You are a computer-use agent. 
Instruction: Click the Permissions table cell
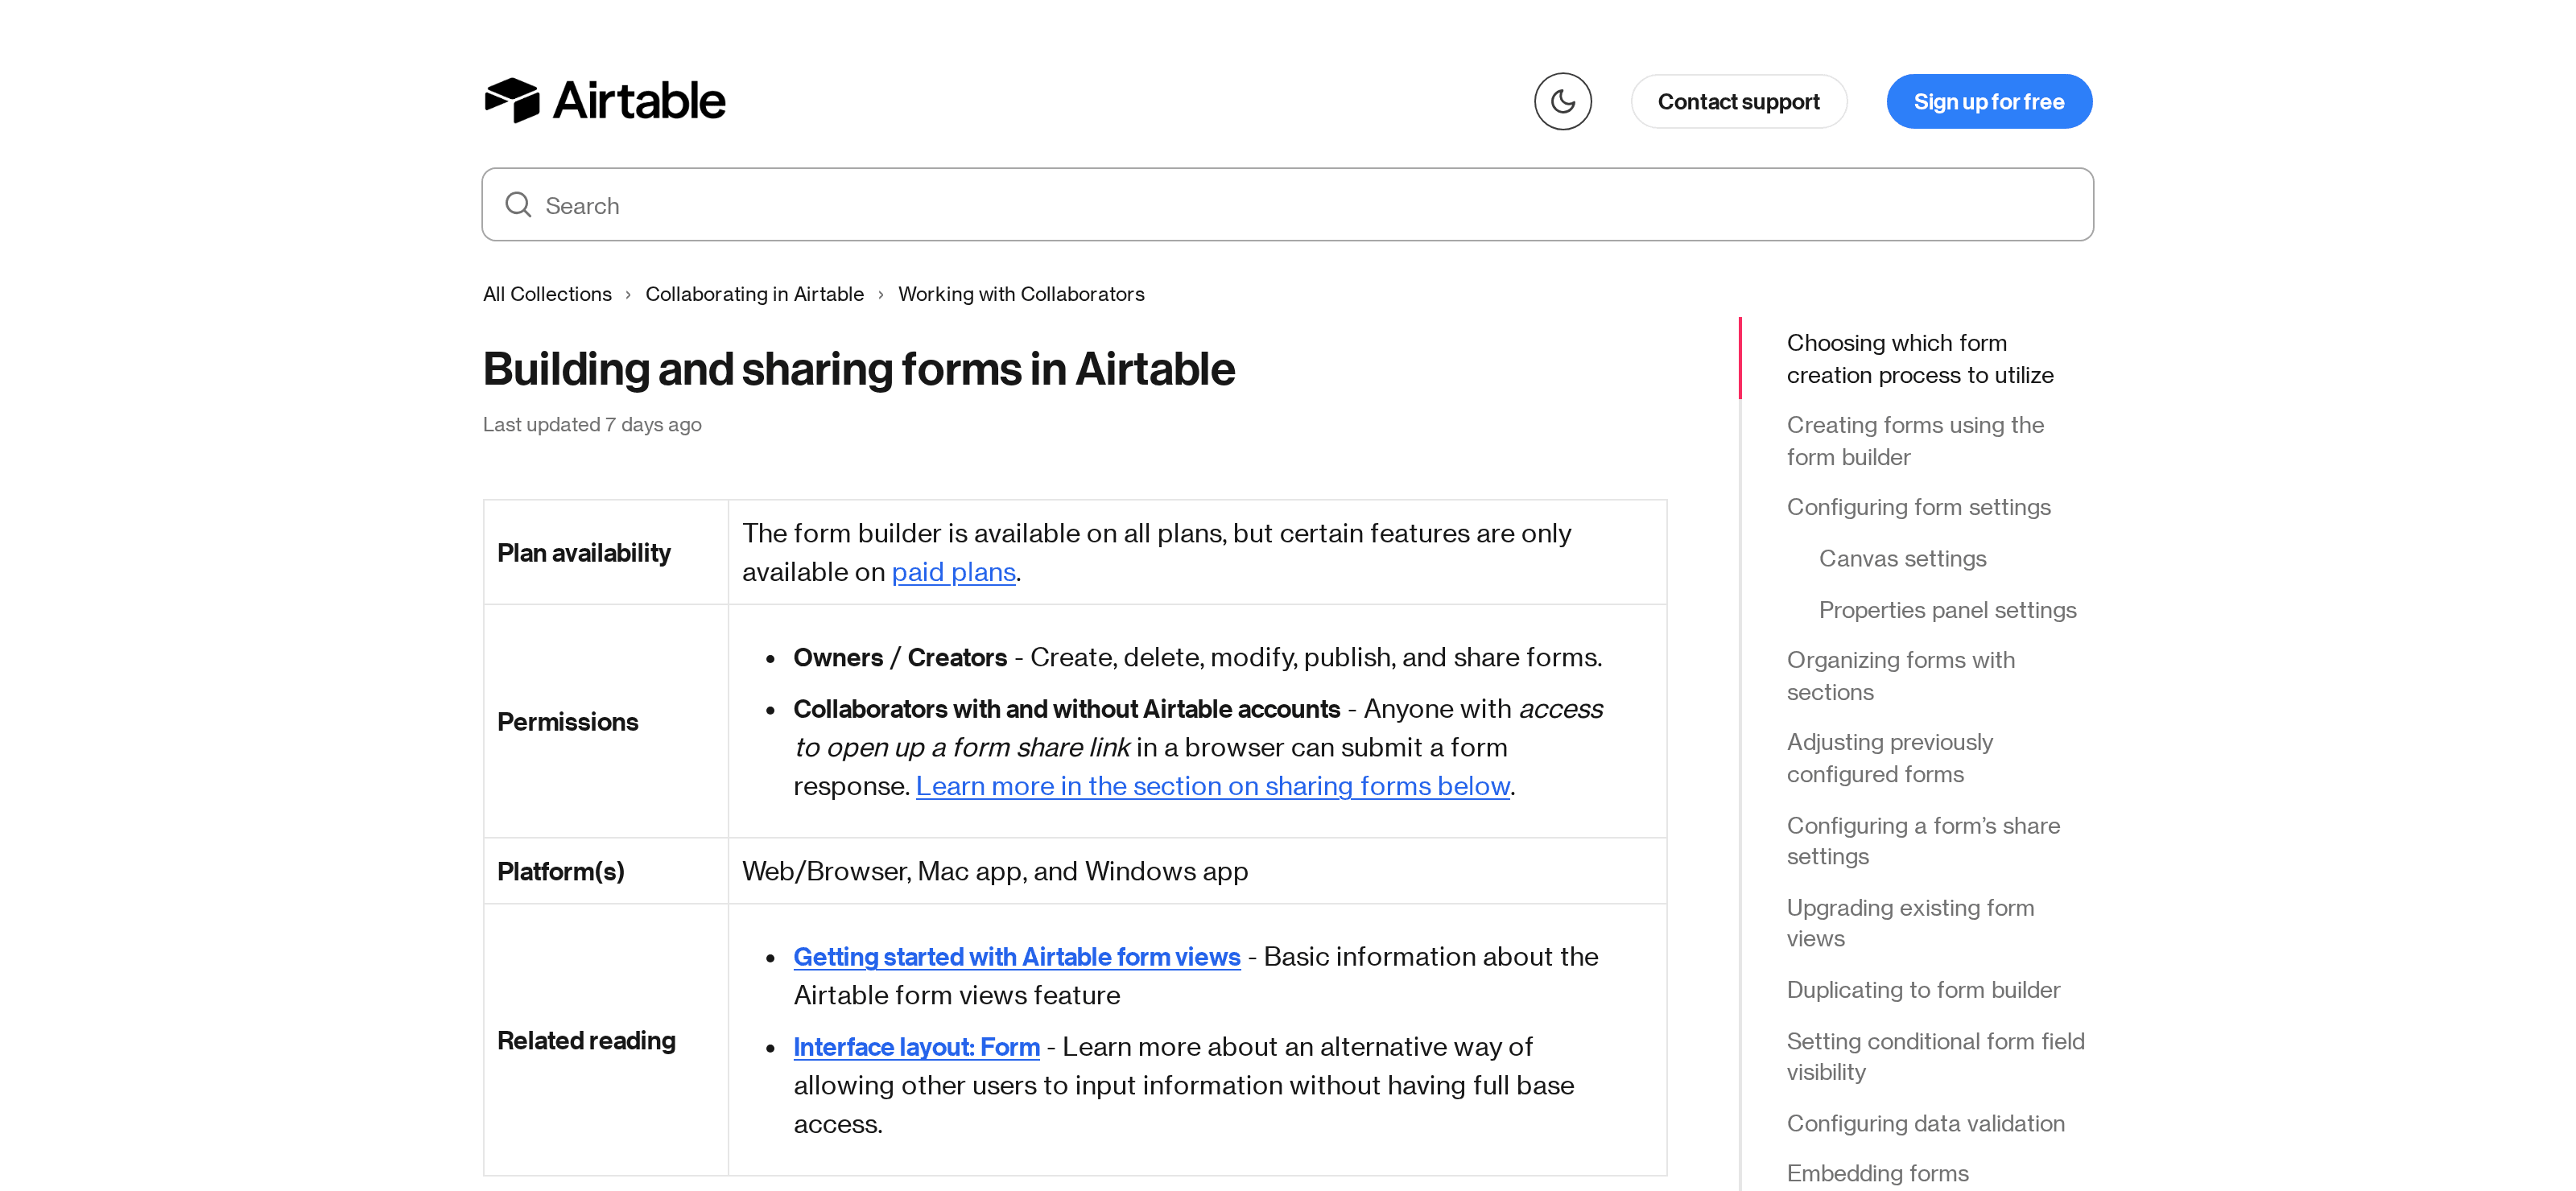coord(606,721)
